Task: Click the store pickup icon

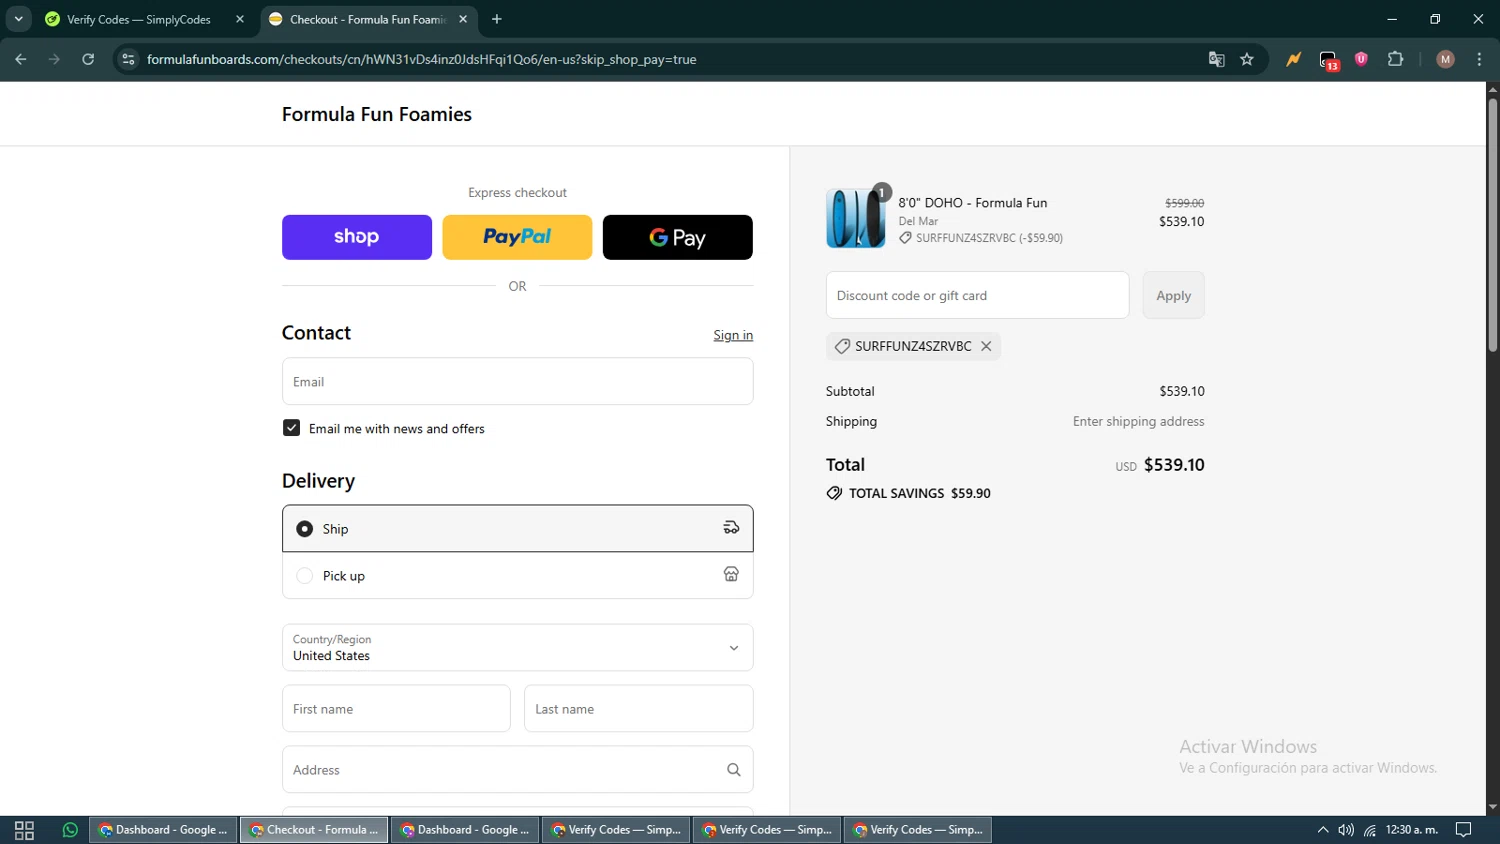Action: tap(731, 574)
